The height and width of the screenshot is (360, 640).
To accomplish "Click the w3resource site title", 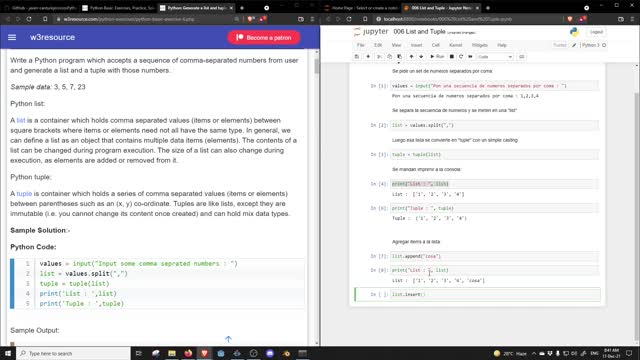I will click(x=52, y=37).
